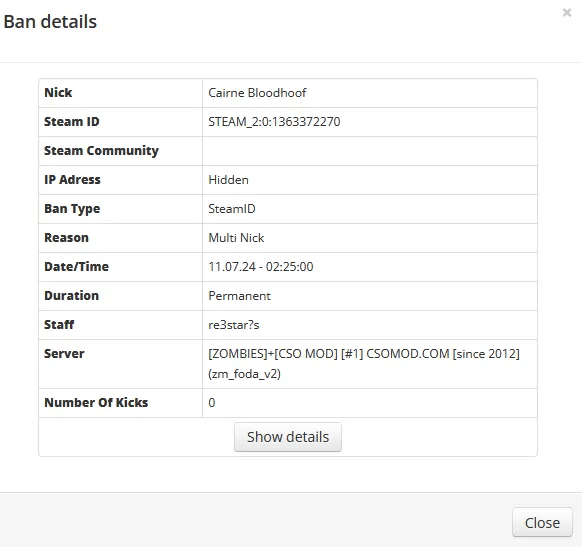Dismiss the dialog with the X icon

[566, 13]
